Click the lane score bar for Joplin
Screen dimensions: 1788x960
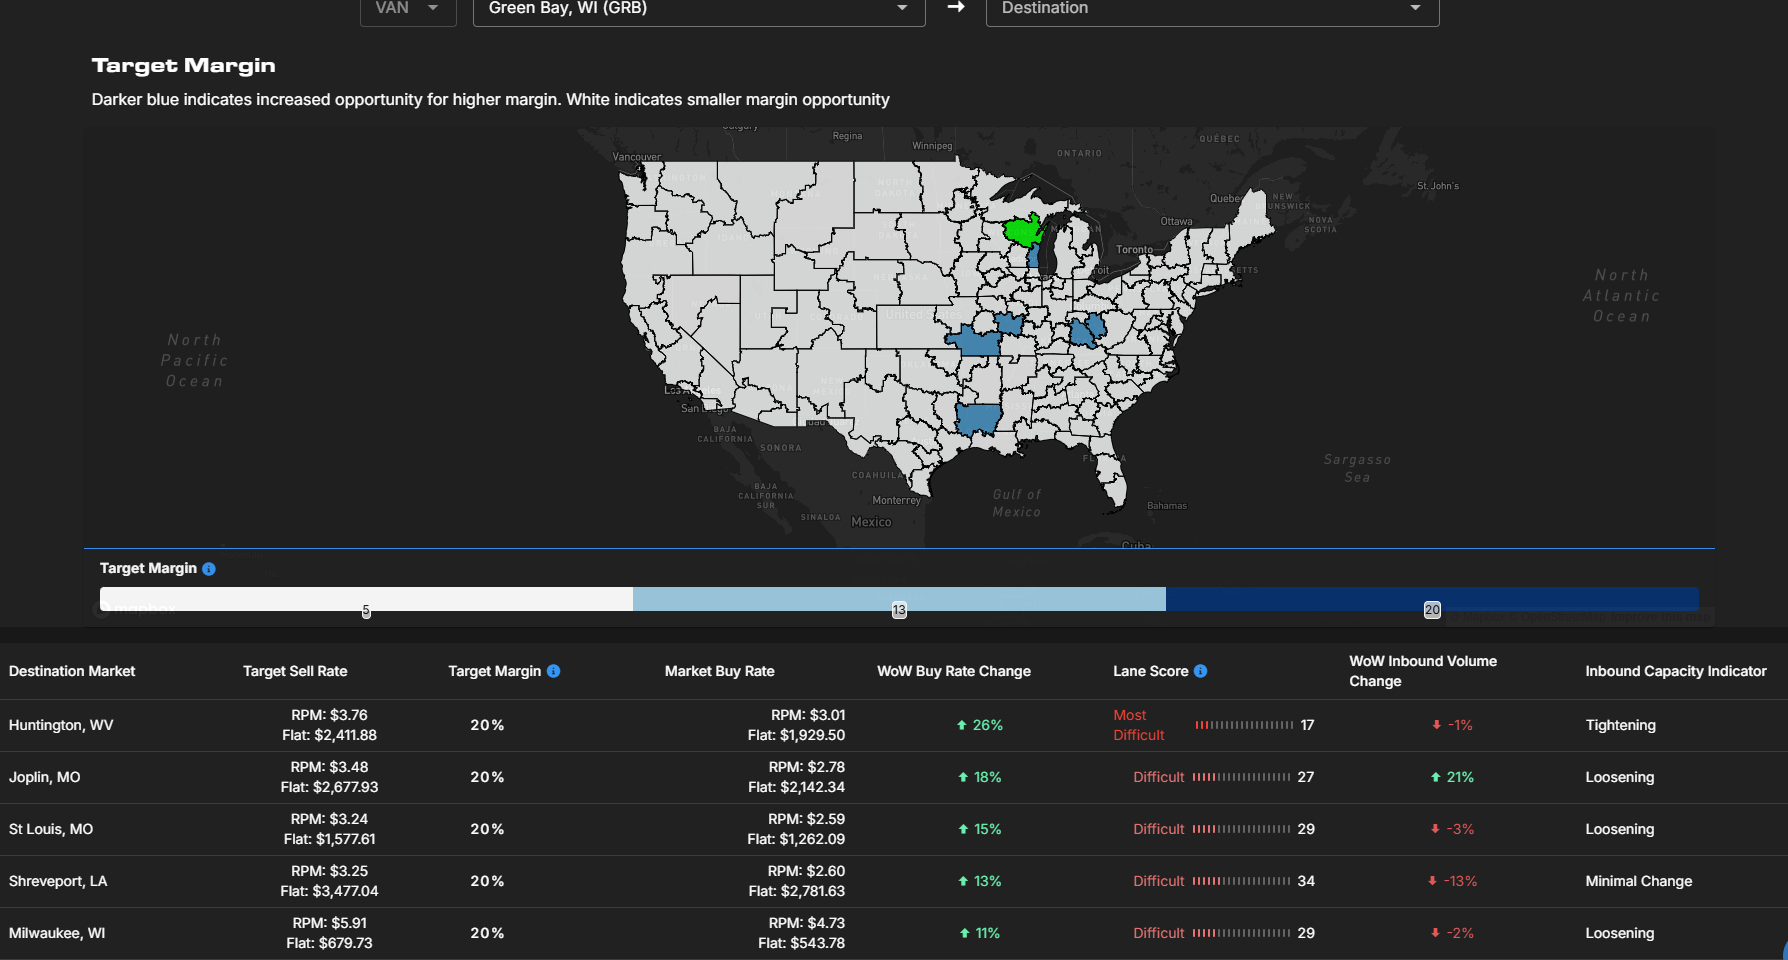tap(1241, 777)
